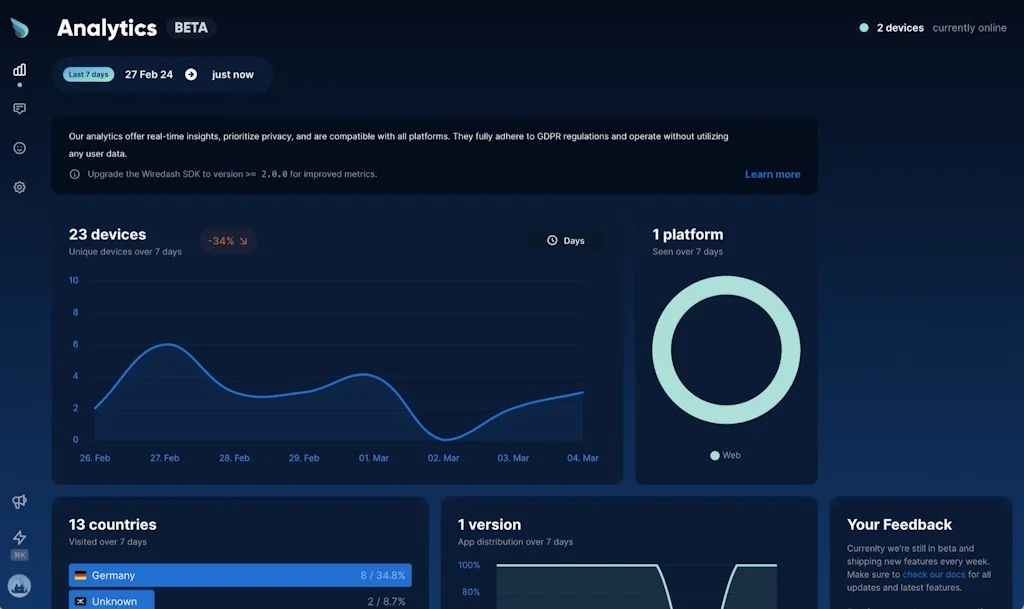1024x609 pixels.
Task: Click the Promoter Score smiley icon
Action: tap(19, 147)
